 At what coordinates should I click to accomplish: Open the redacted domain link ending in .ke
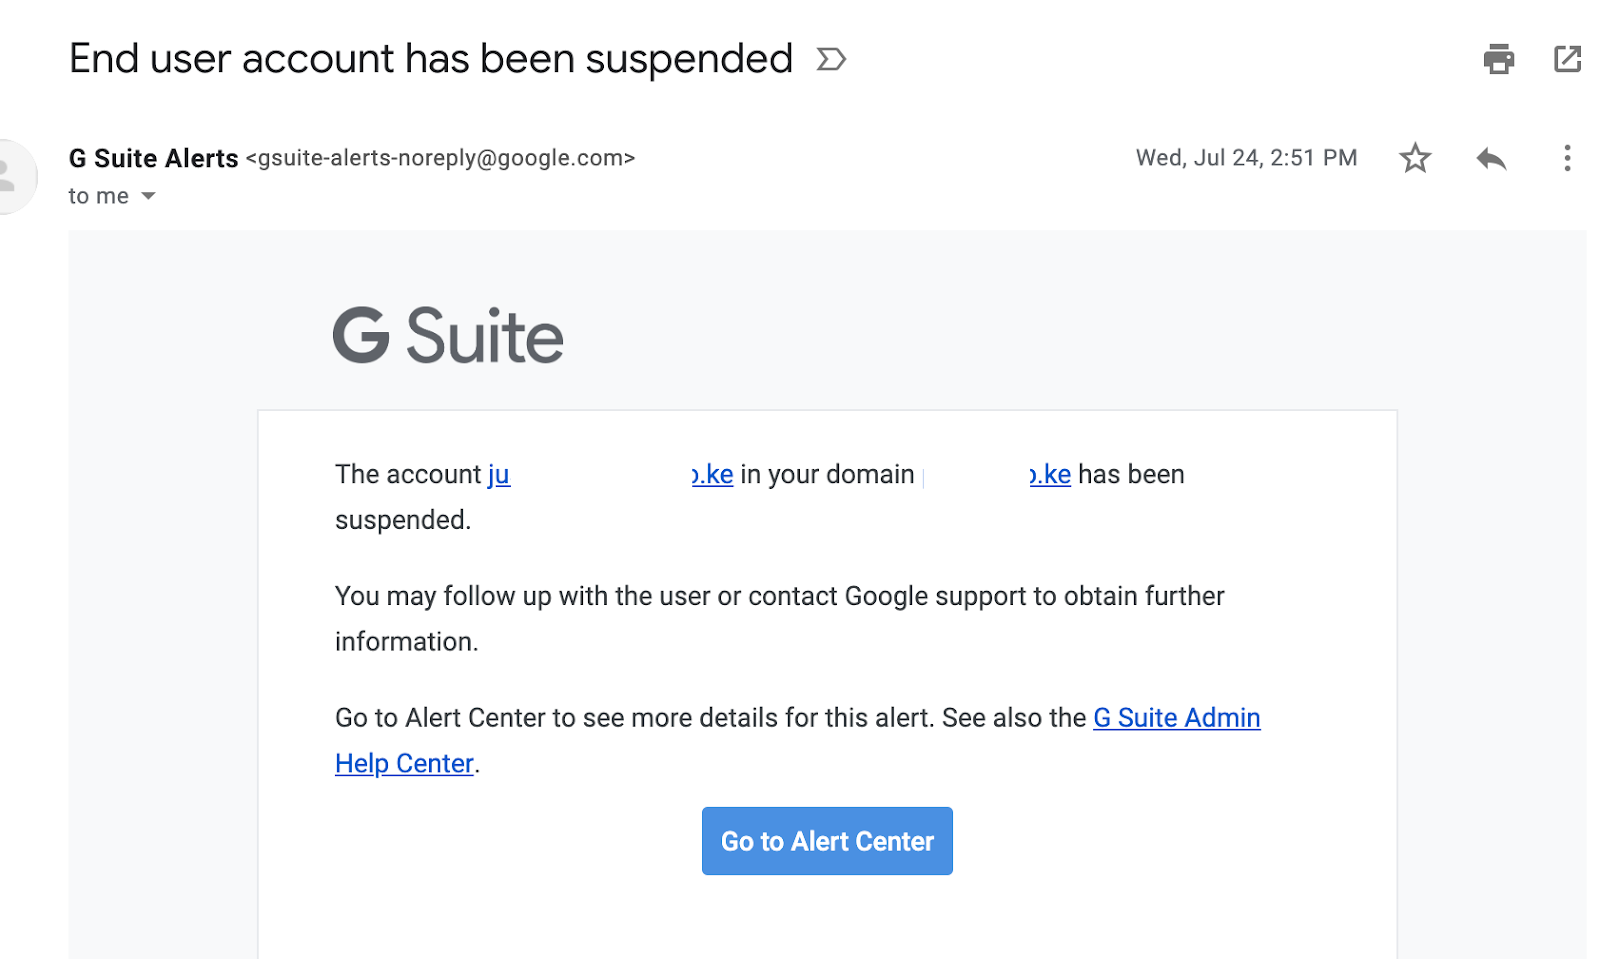pyautogui.click(x=1051, y=474)
